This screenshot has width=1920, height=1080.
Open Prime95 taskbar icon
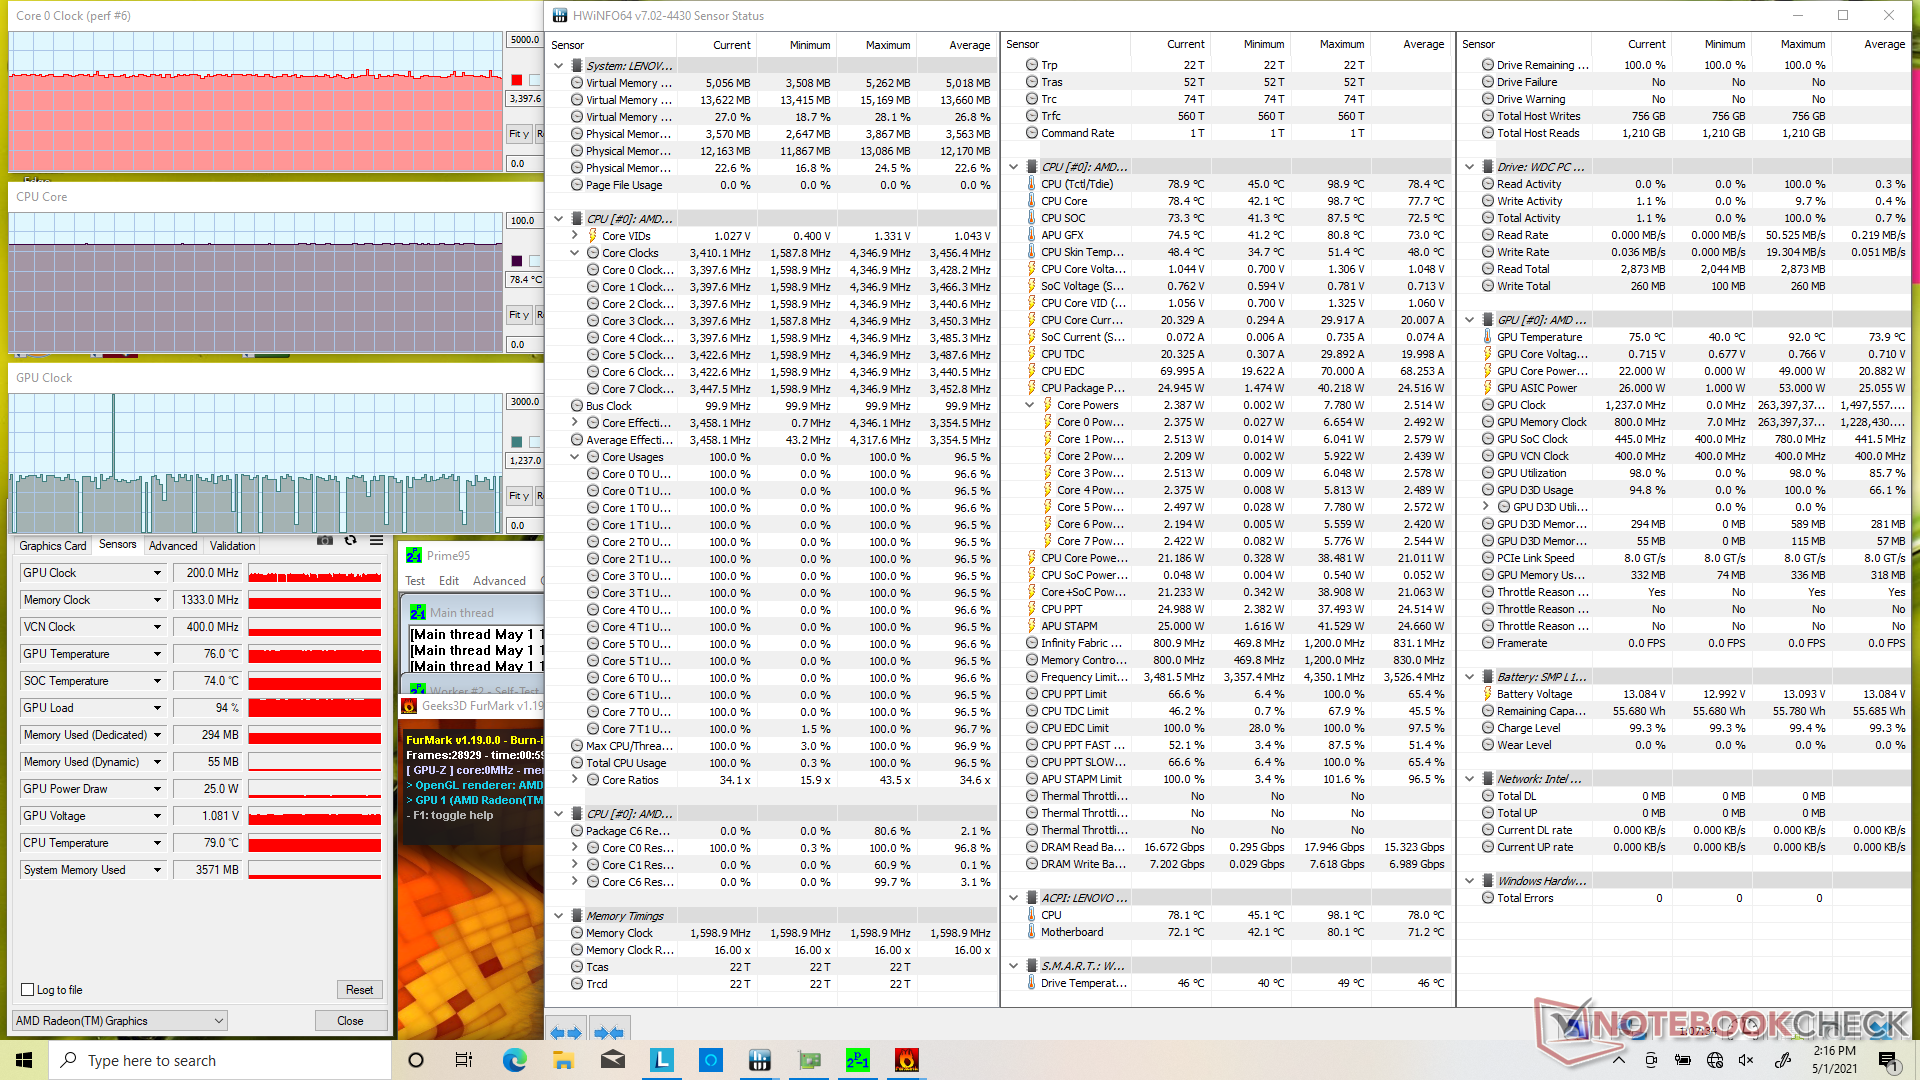858,1060
